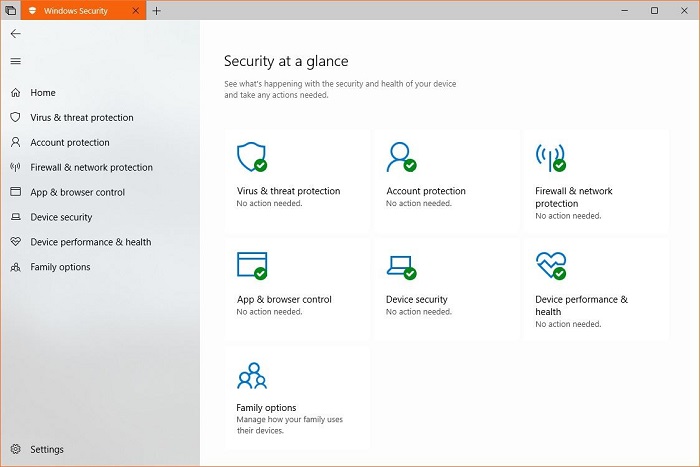Click the 'Security at a glance' heading
This screenshot has height=467, width=700.
[286, 61]
